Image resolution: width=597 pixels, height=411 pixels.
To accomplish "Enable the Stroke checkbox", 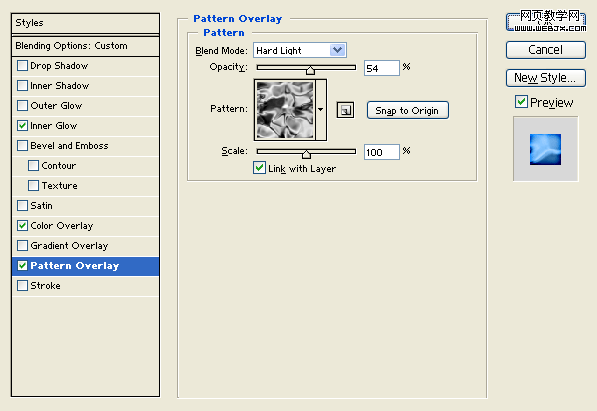I will [22, 285].
